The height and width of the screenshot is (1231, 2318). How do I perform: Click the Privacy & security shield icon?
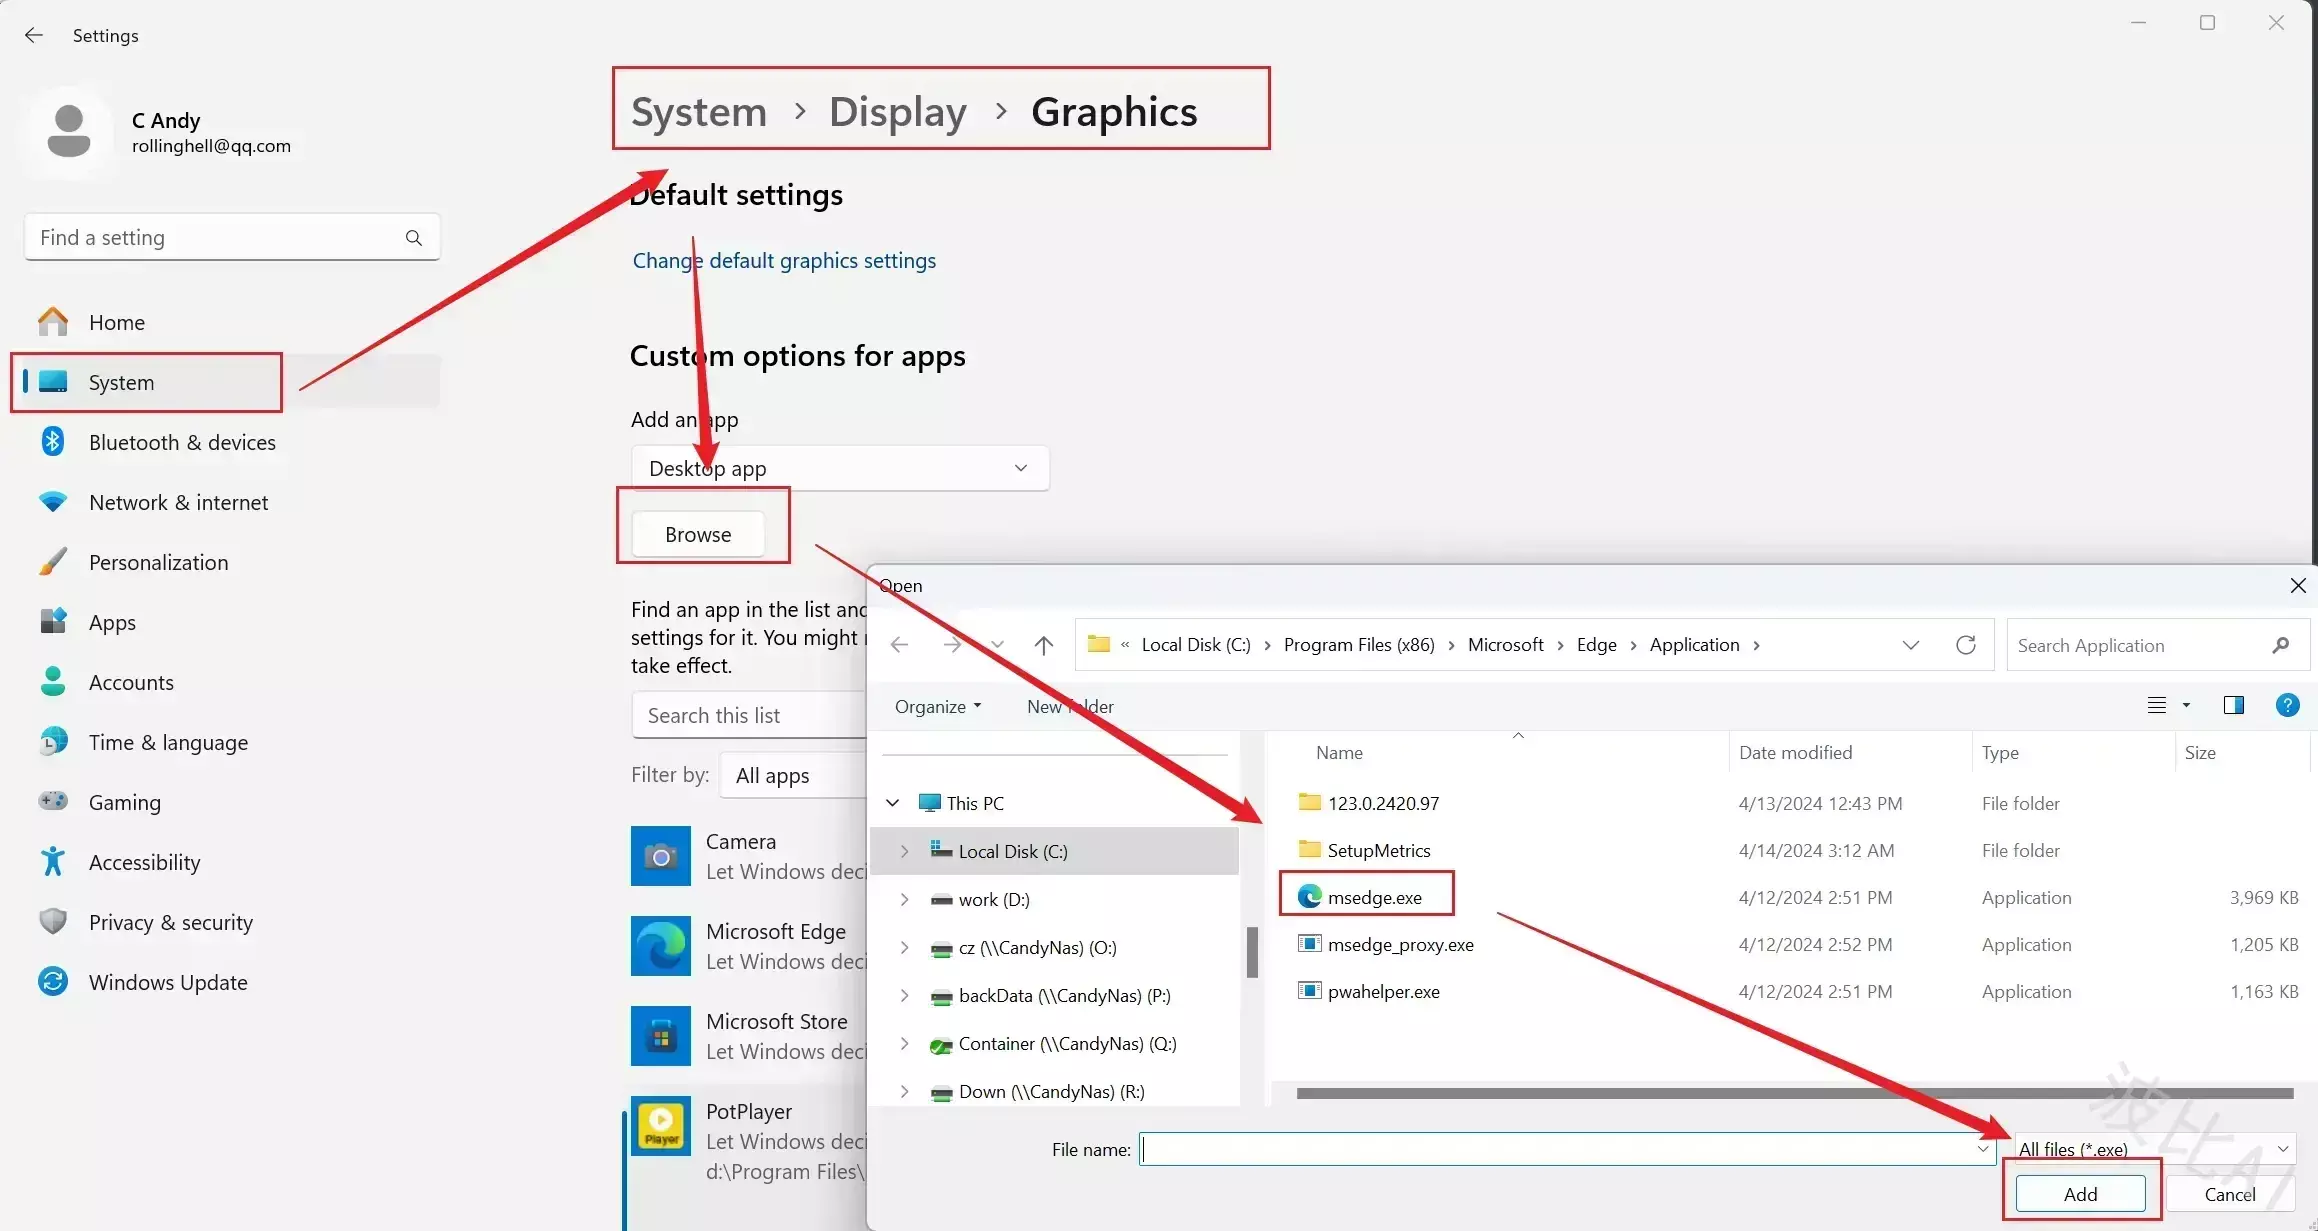click(x=53, y=922)
